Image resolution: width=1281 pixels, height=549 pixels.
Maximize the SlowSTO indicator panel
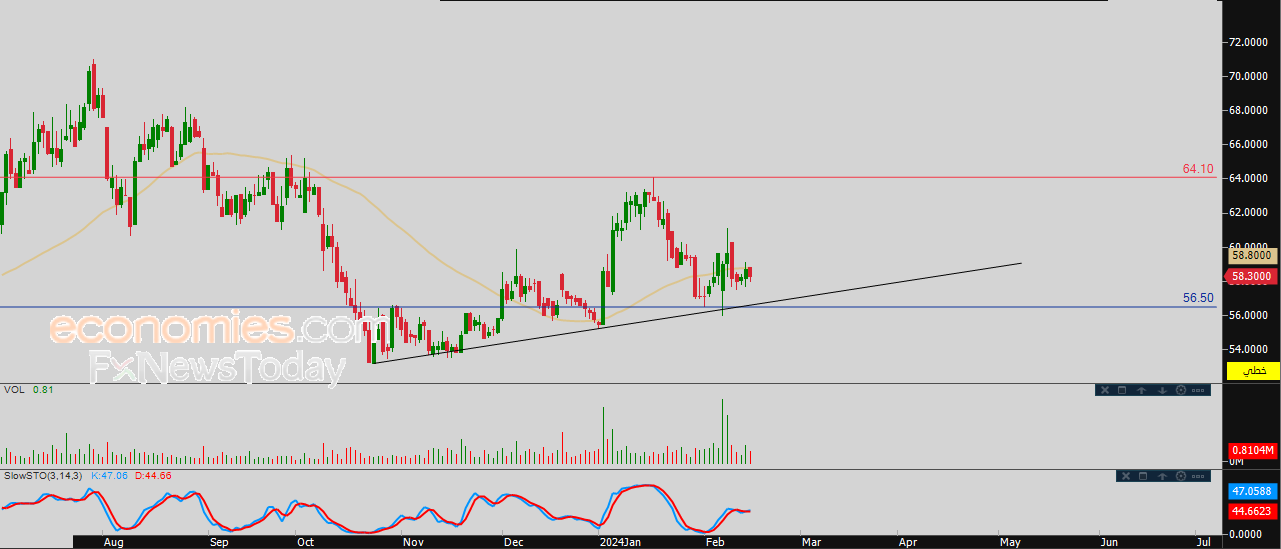(x=1143, y=476)
